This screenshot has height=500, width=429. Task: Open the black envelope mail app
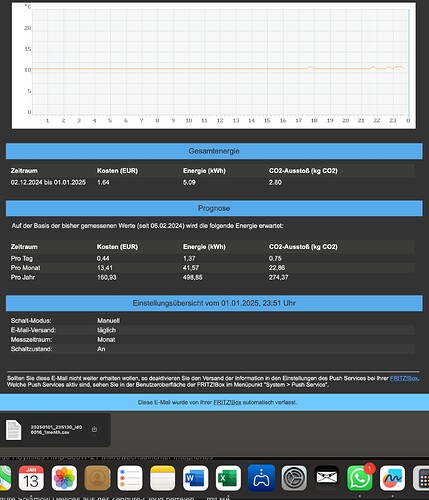327,478
